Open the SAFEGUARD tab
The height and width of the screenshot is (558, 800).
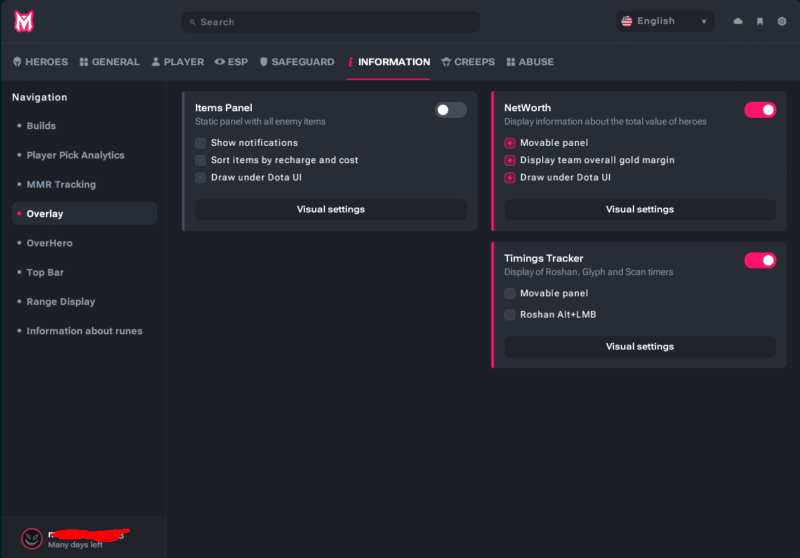coord(297,62)
